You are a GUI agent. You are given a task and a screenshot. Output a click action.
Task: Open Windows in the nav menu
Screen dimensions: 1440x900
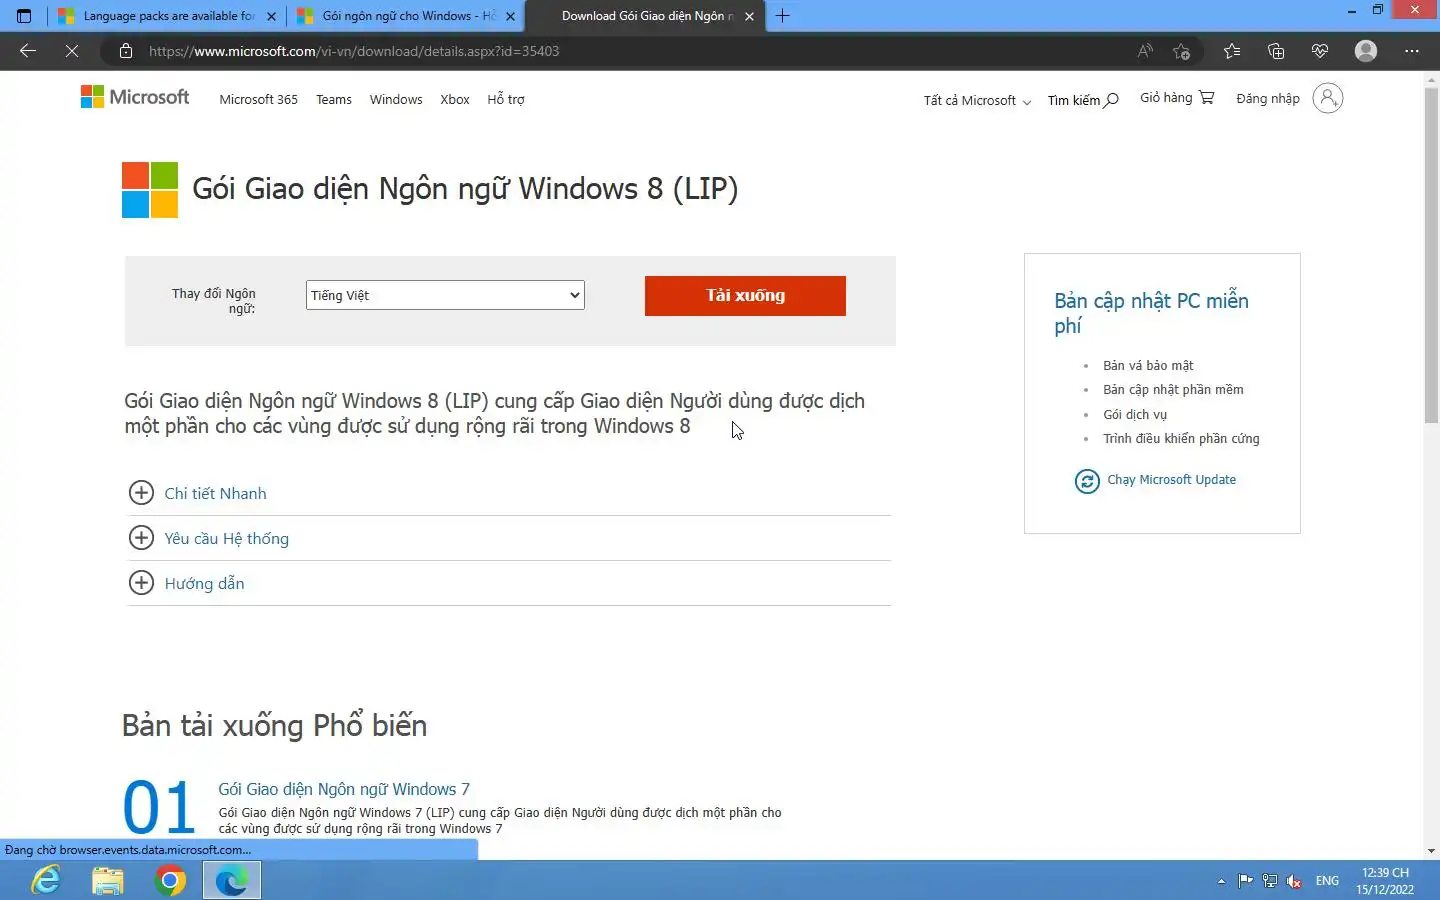point(396,99)
